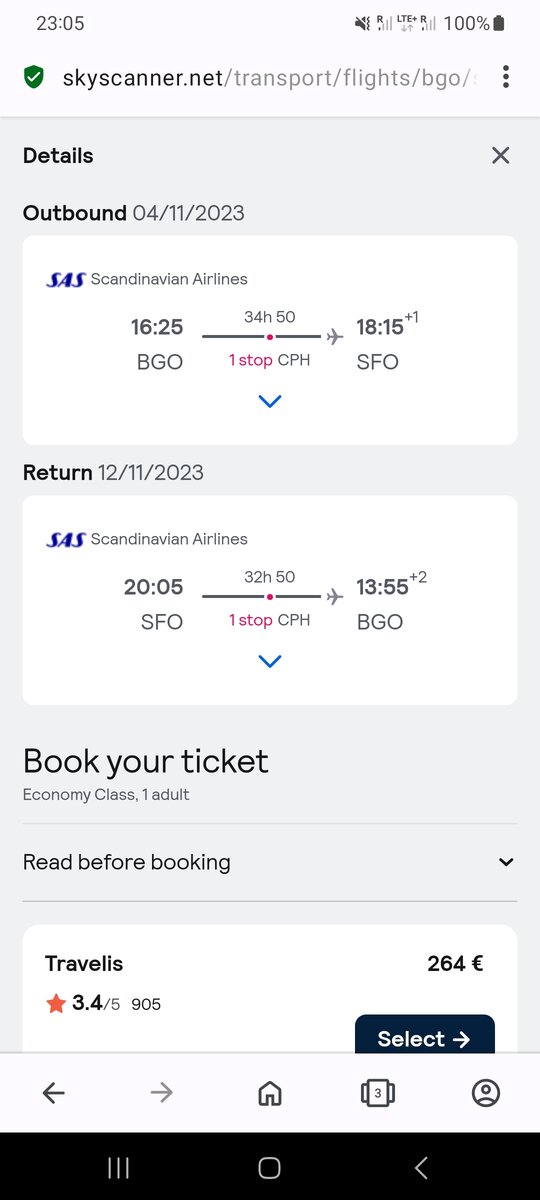This screenshot has height=1200, width=540.
Task: Open the browser profile account icon
Action: coord(486,1093)
